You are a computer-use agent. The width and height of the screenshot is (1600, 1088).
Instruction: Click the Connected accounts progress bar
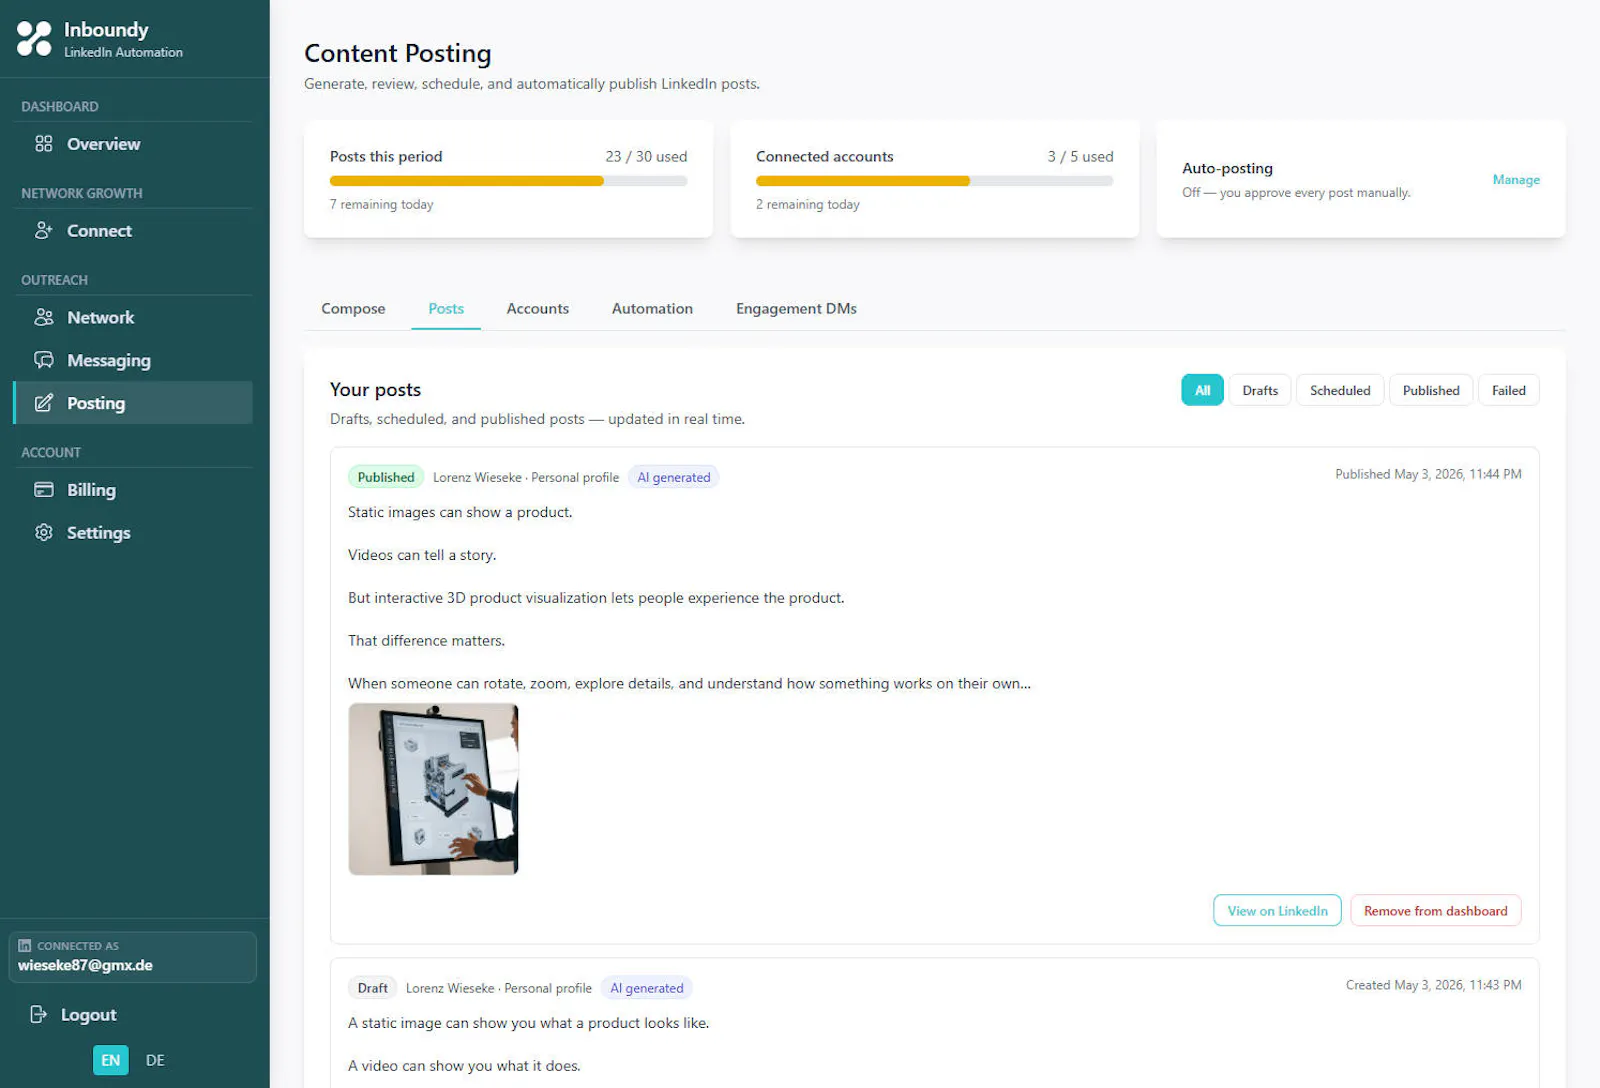coord(934,181)
